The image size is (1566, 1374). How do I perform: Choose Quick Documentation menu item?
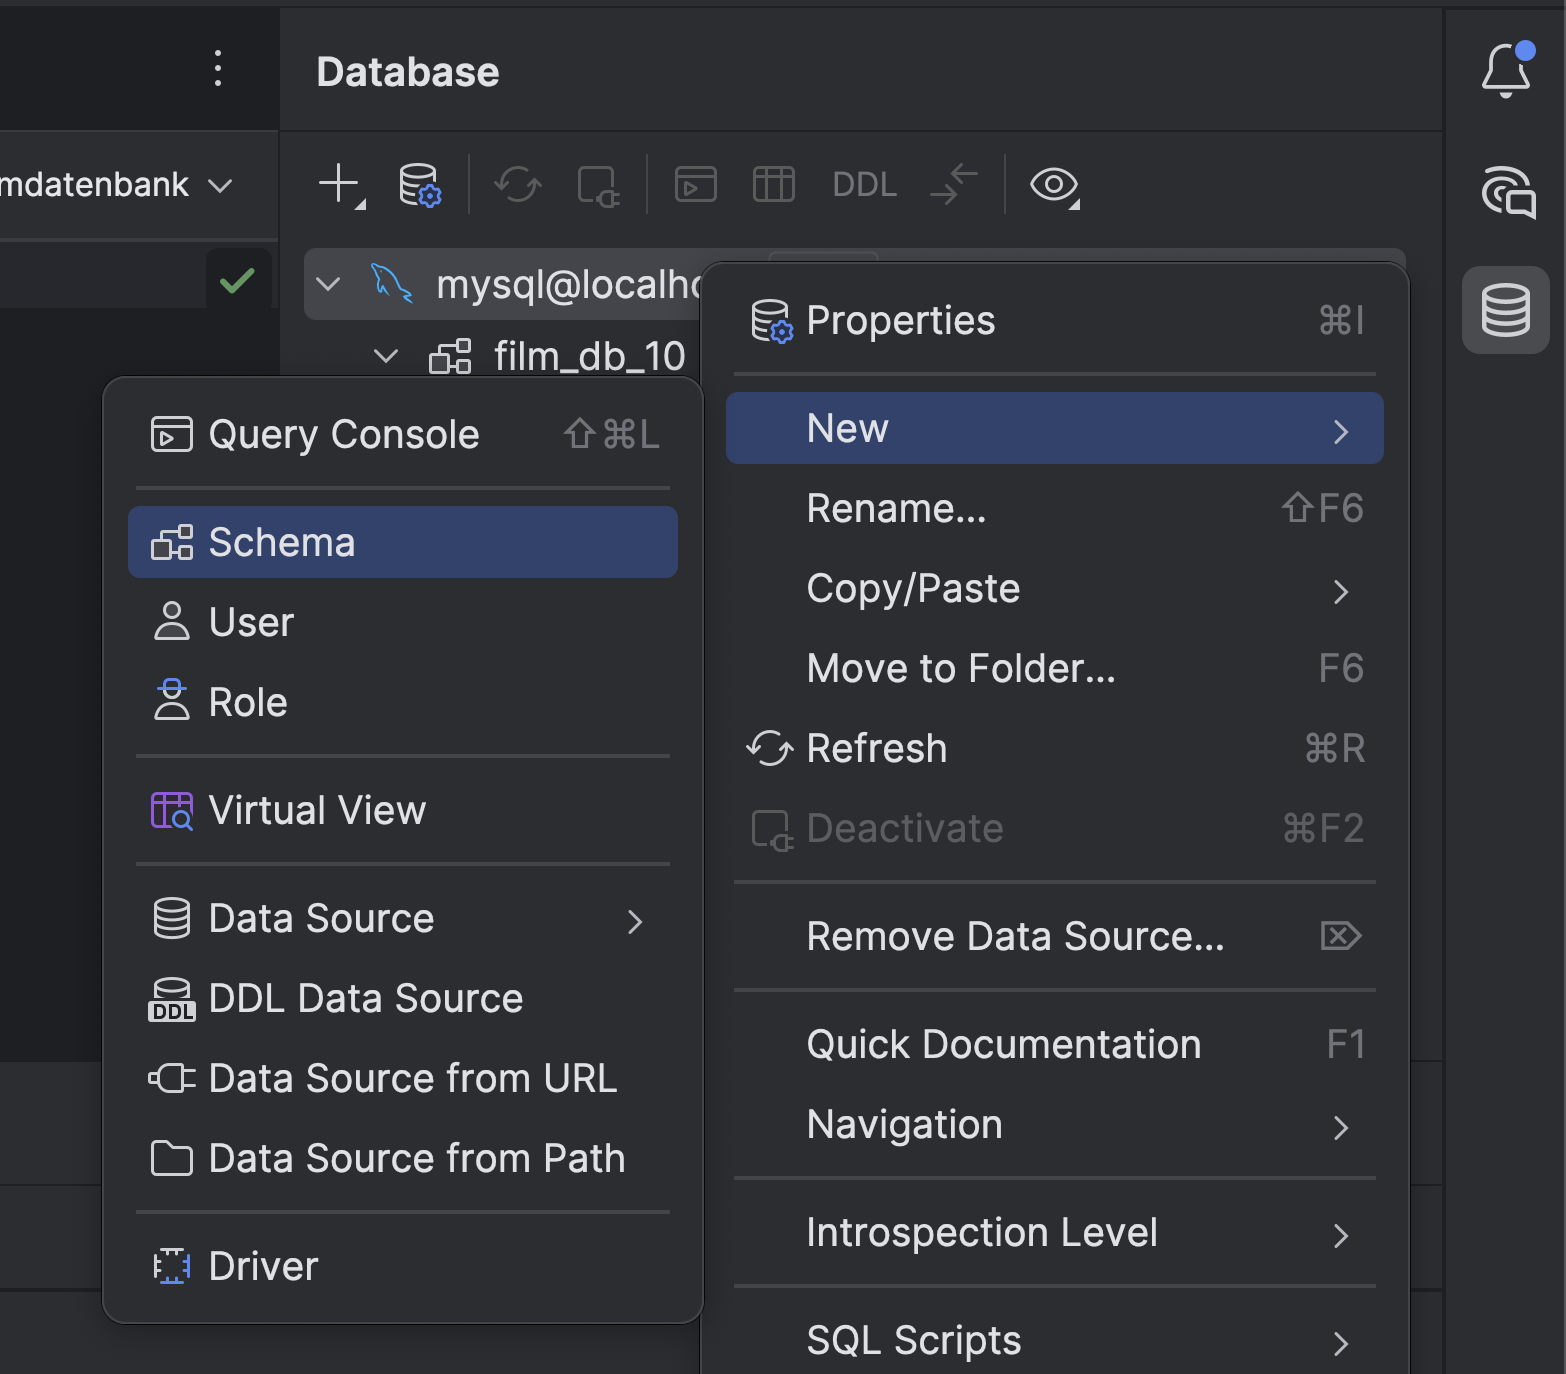pos(1055,1044)
